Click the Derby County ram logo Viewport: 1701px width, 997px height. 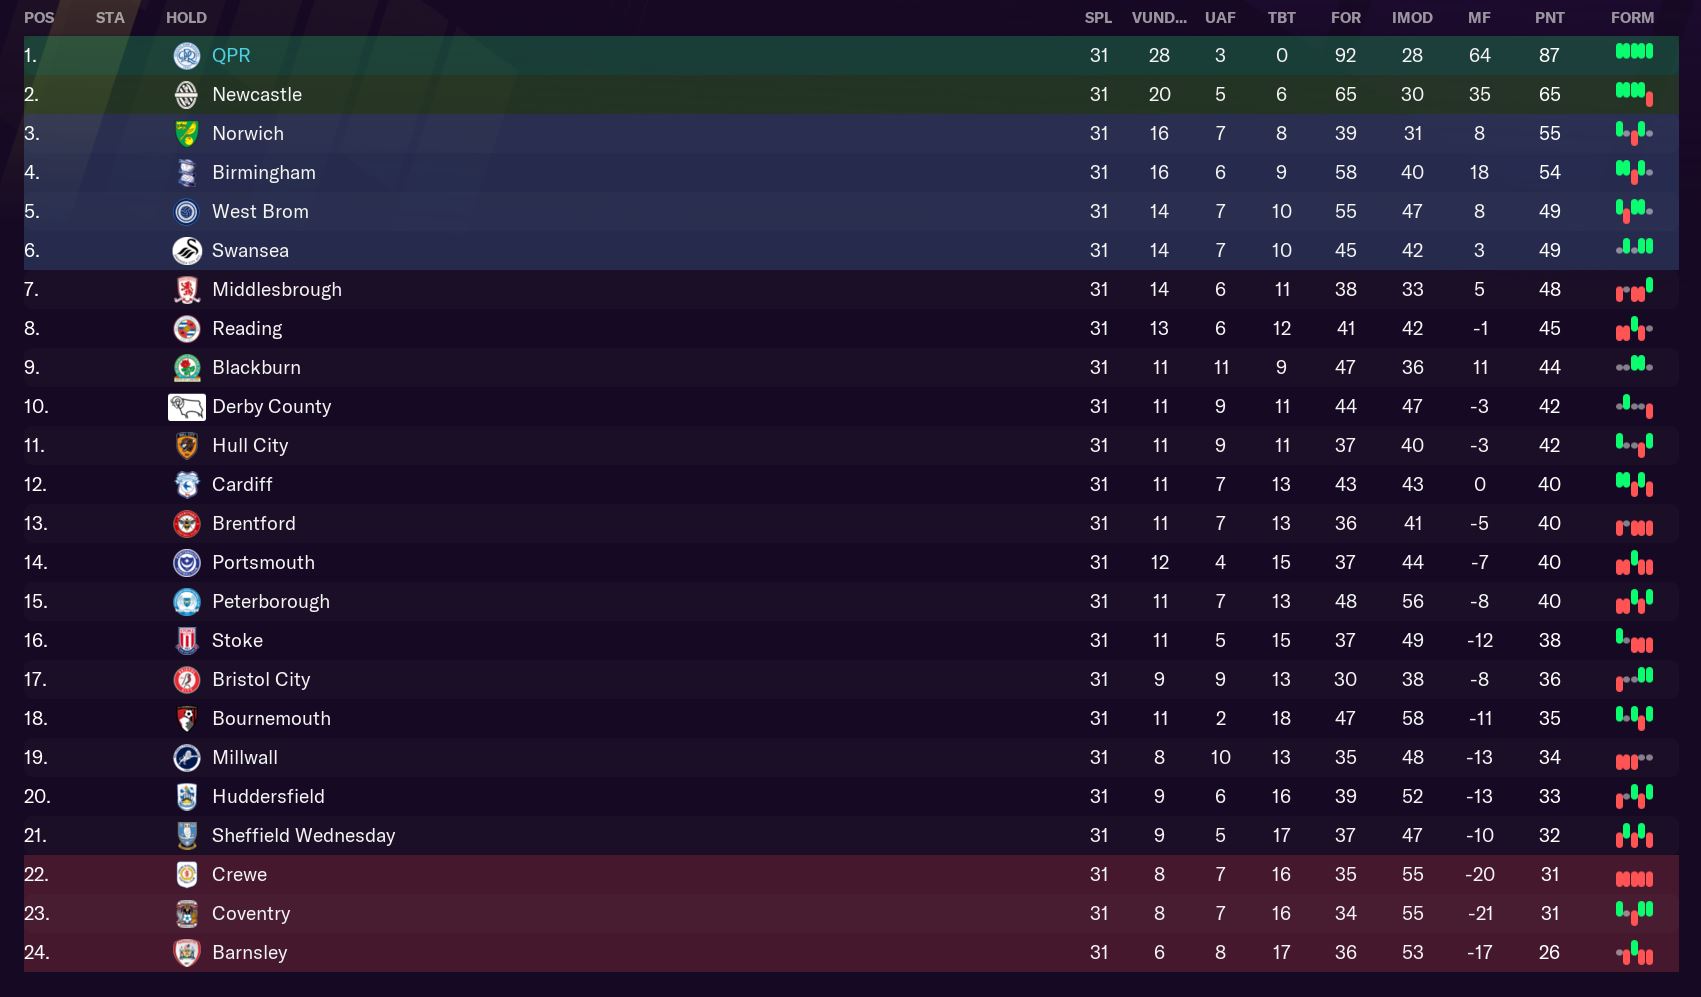(186, 407)
